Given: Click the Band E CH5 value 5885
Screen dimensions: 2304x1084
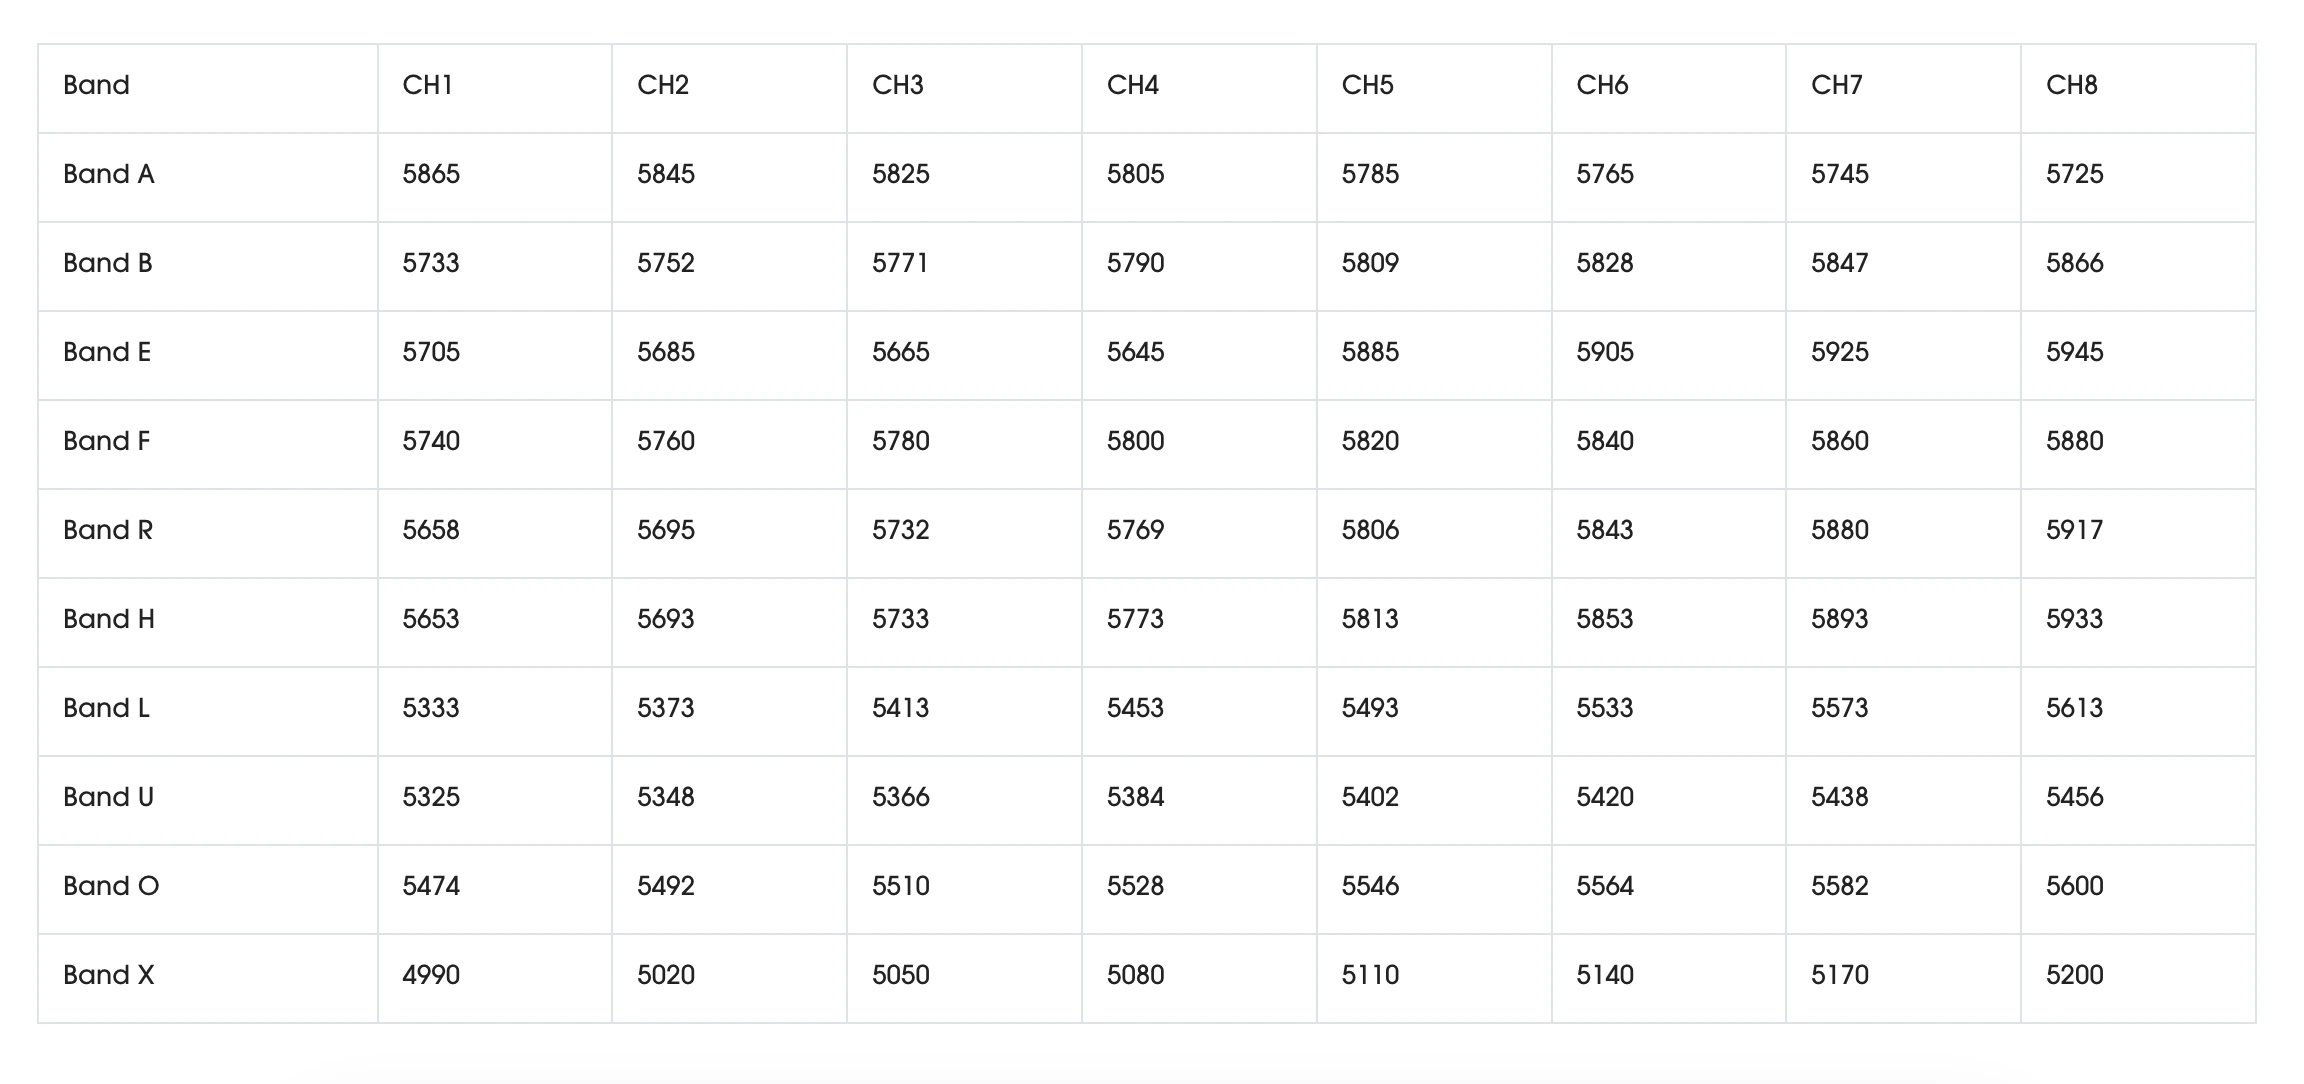Looking at the screenshot, I should (1370, 352).
